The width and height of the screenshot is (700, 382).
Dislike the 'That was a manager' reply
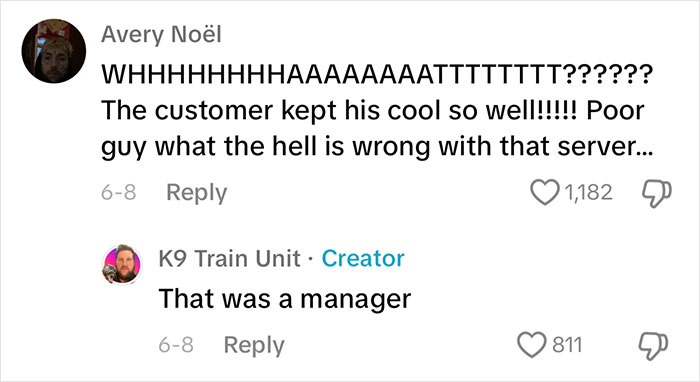tap(653, 346)
